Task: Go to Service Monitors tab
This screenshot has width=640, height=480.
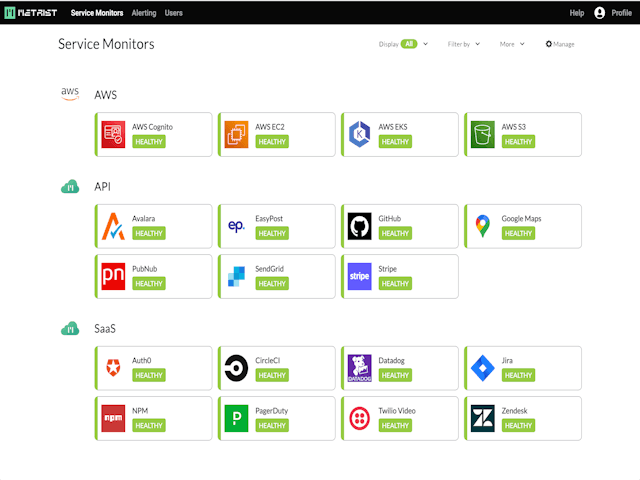Action: [97, 13]
